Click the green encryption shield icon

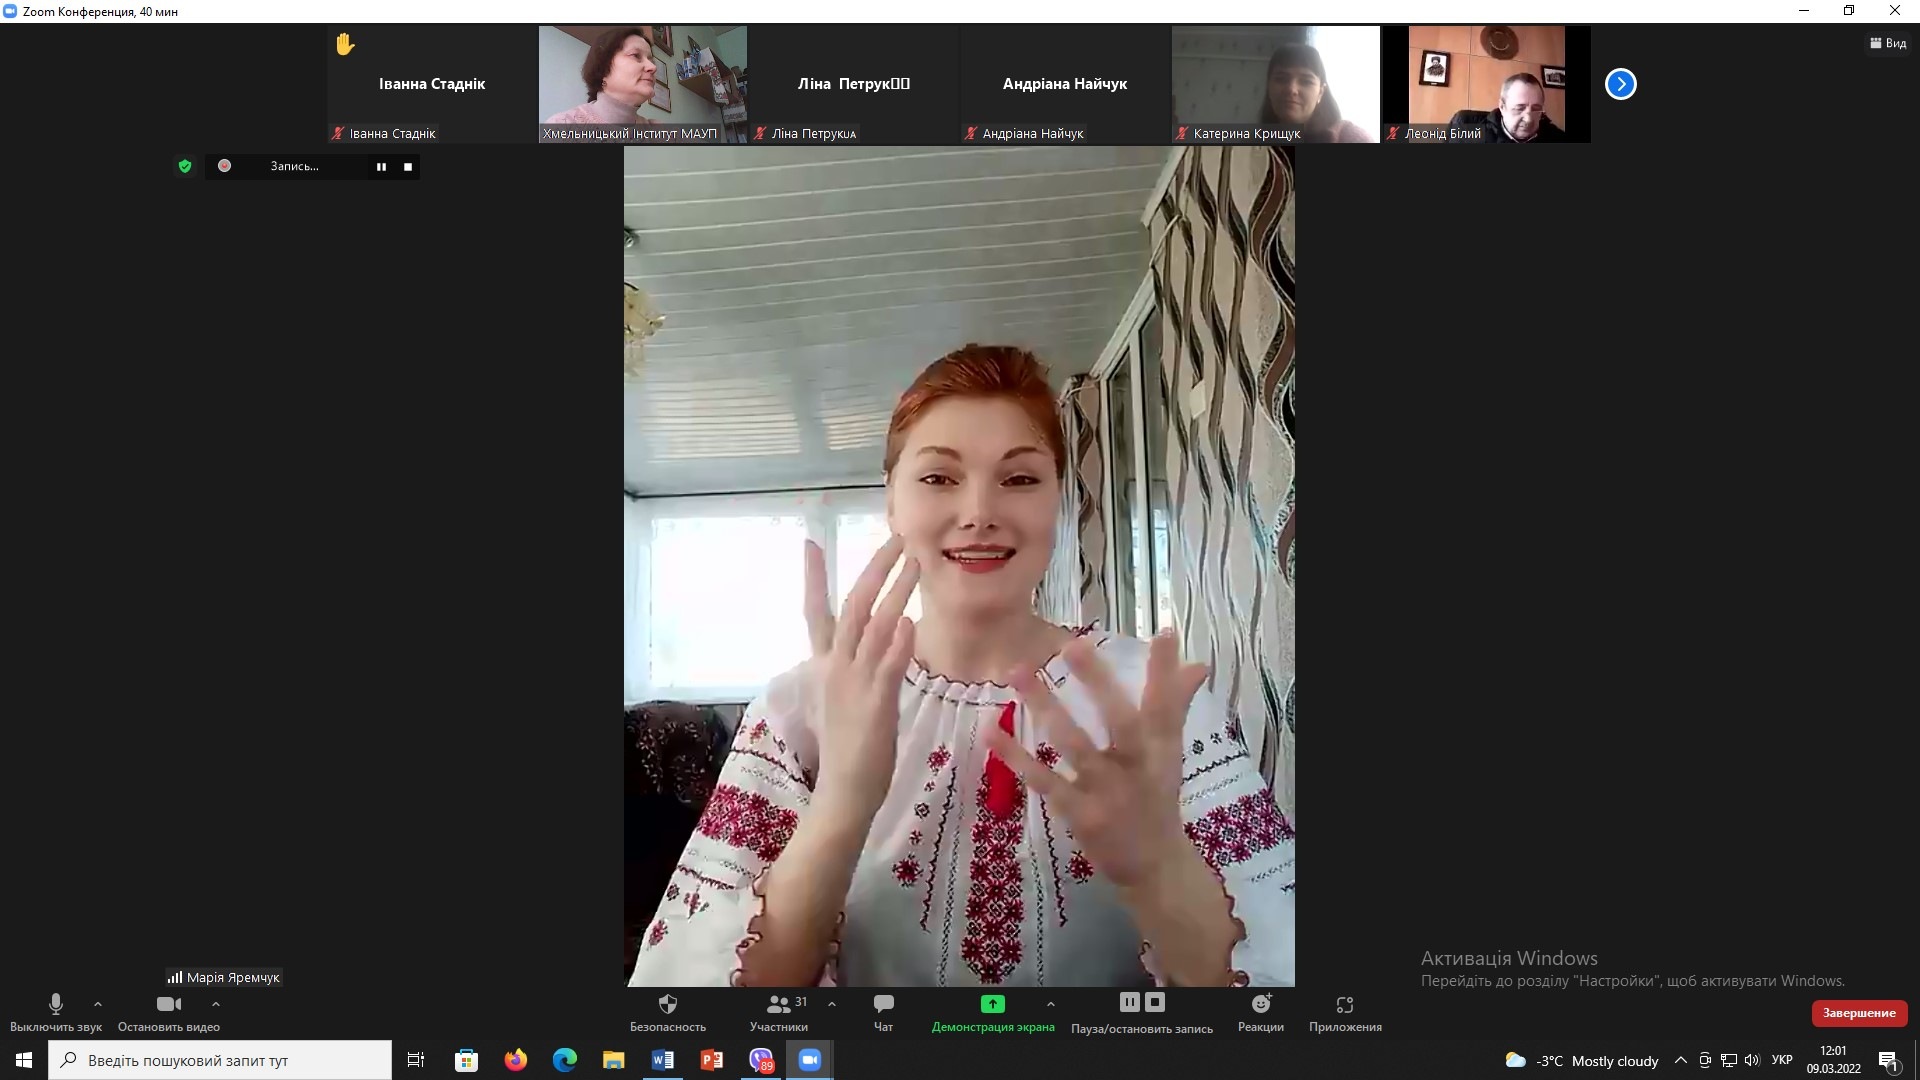coord(184,166)
